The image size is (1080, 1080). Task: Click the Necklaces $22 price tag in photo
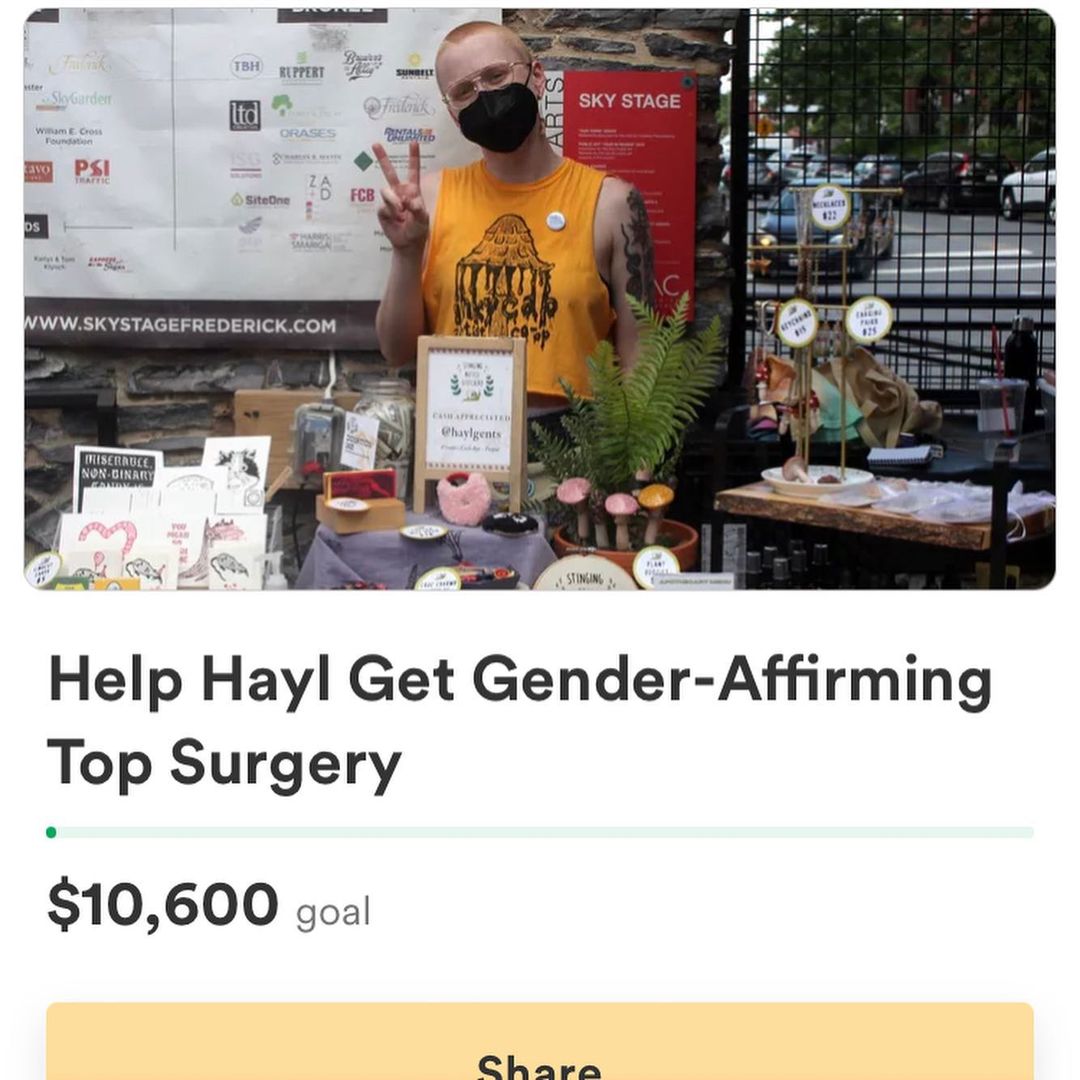(829, 207)
